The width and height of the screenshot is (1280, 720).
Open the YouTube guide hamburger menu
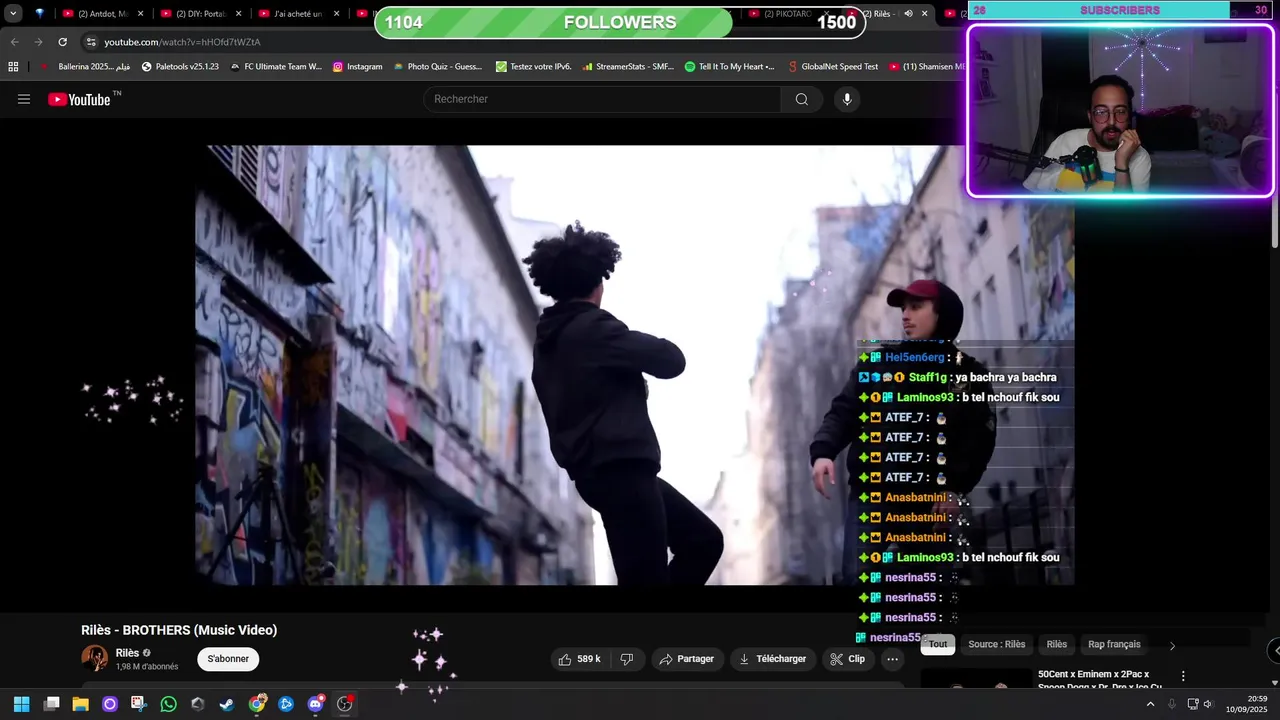pyautogui.click(x=24, y=99)
